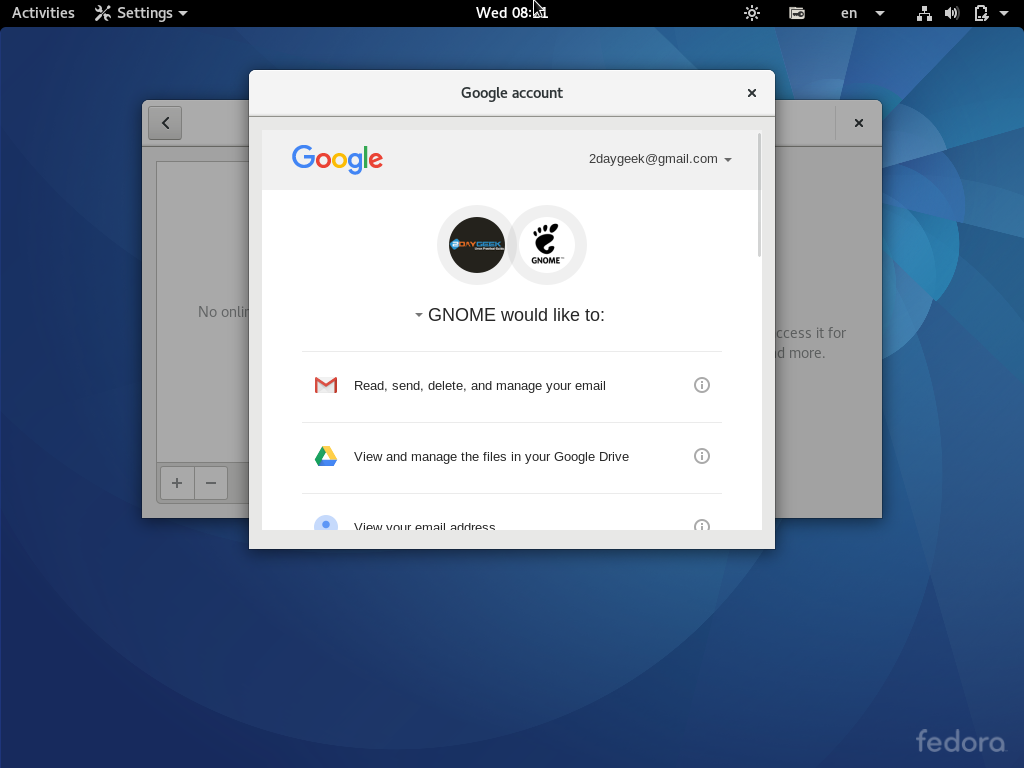This screenshot has width=1024, height=768.
Task: Click the volume speaker icon
Action: click(952, 13)
